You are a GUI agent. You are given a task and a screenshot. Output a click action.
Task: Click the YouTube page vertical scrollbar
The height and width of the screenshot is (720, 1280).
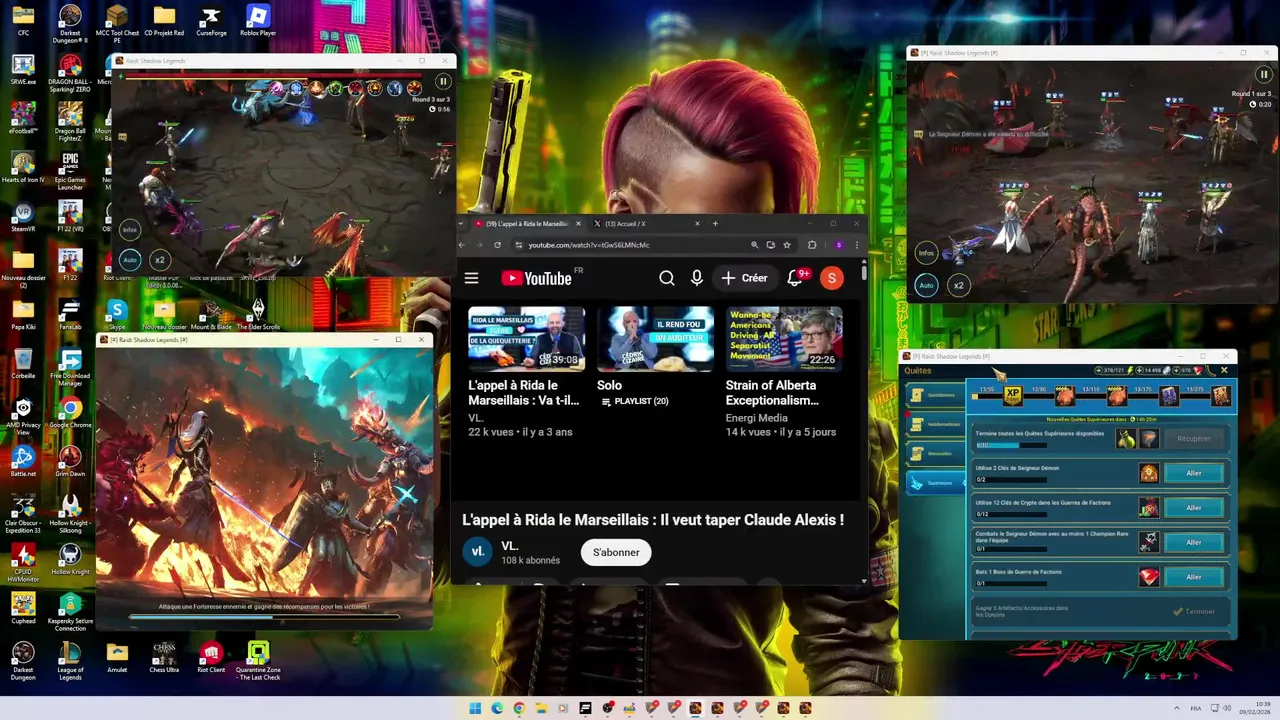(864, 272)
